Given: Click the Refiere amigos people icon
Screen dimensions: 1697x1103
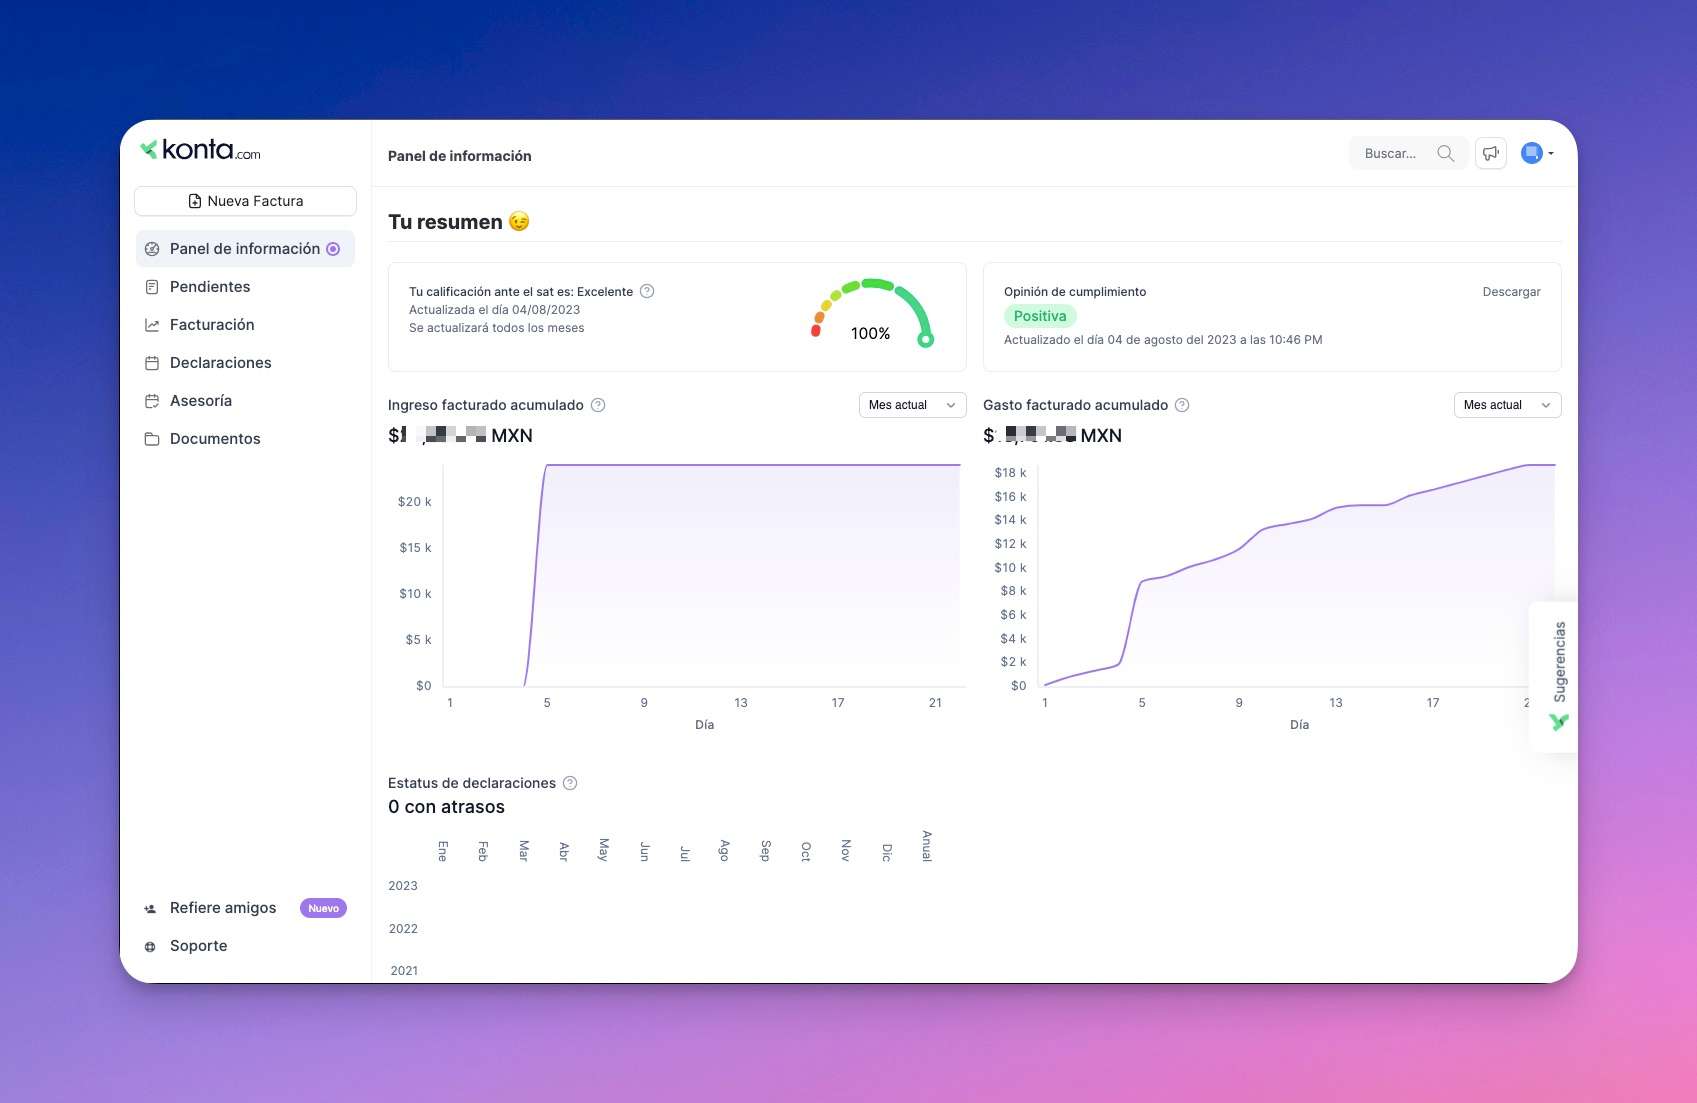Looking at the screenshot, I should point(150,909).
